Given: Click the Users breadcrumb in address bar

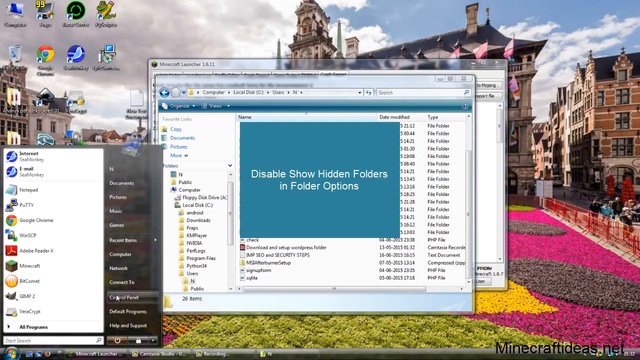Looking at the screenshot, I should tap(278, 93).
